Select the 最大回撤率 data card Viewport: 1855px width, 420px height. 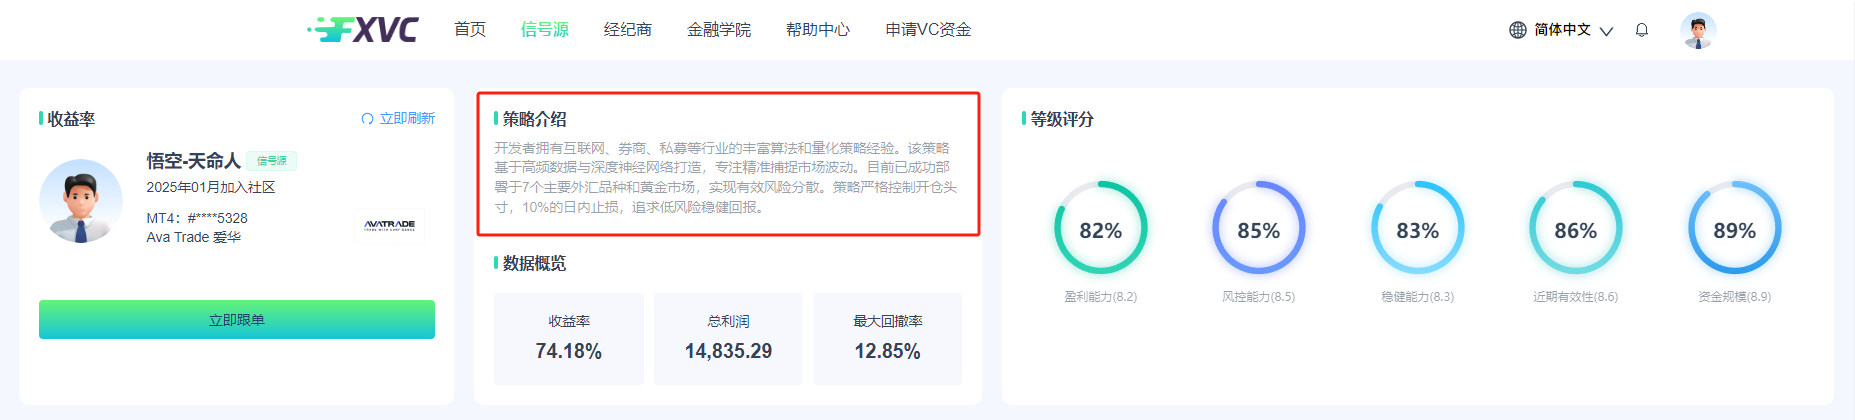point(887,338)
